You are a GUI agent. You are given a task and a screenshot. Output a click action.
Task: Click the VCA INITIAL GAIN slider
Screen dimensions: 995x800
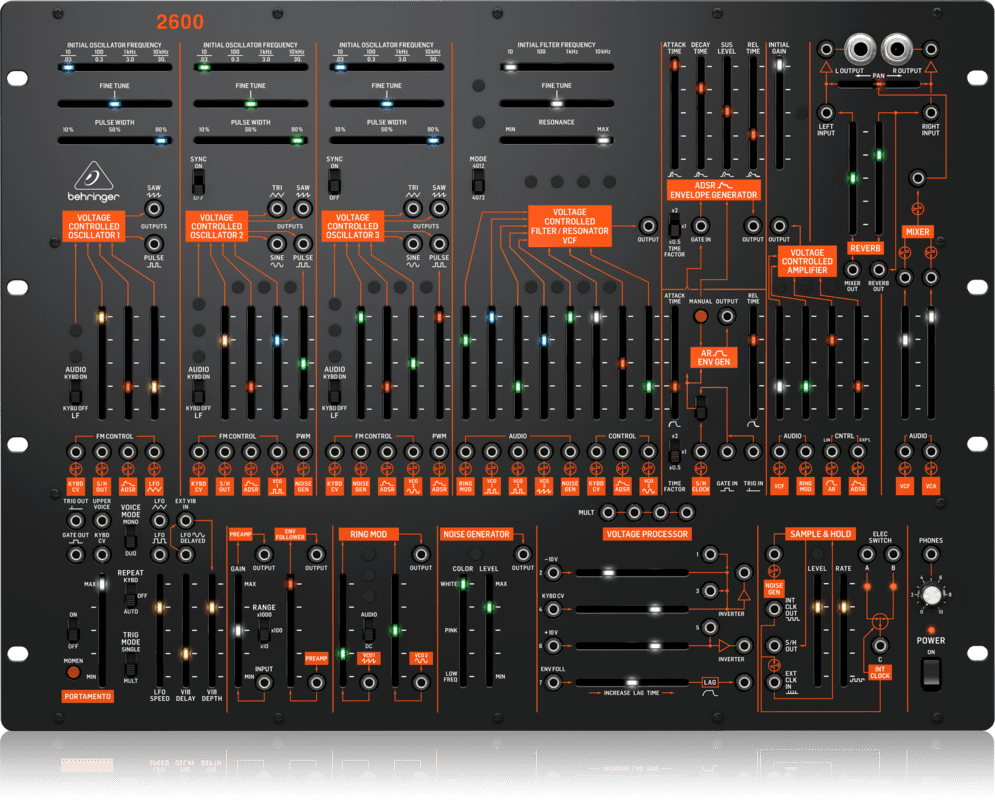click(779, 113)
